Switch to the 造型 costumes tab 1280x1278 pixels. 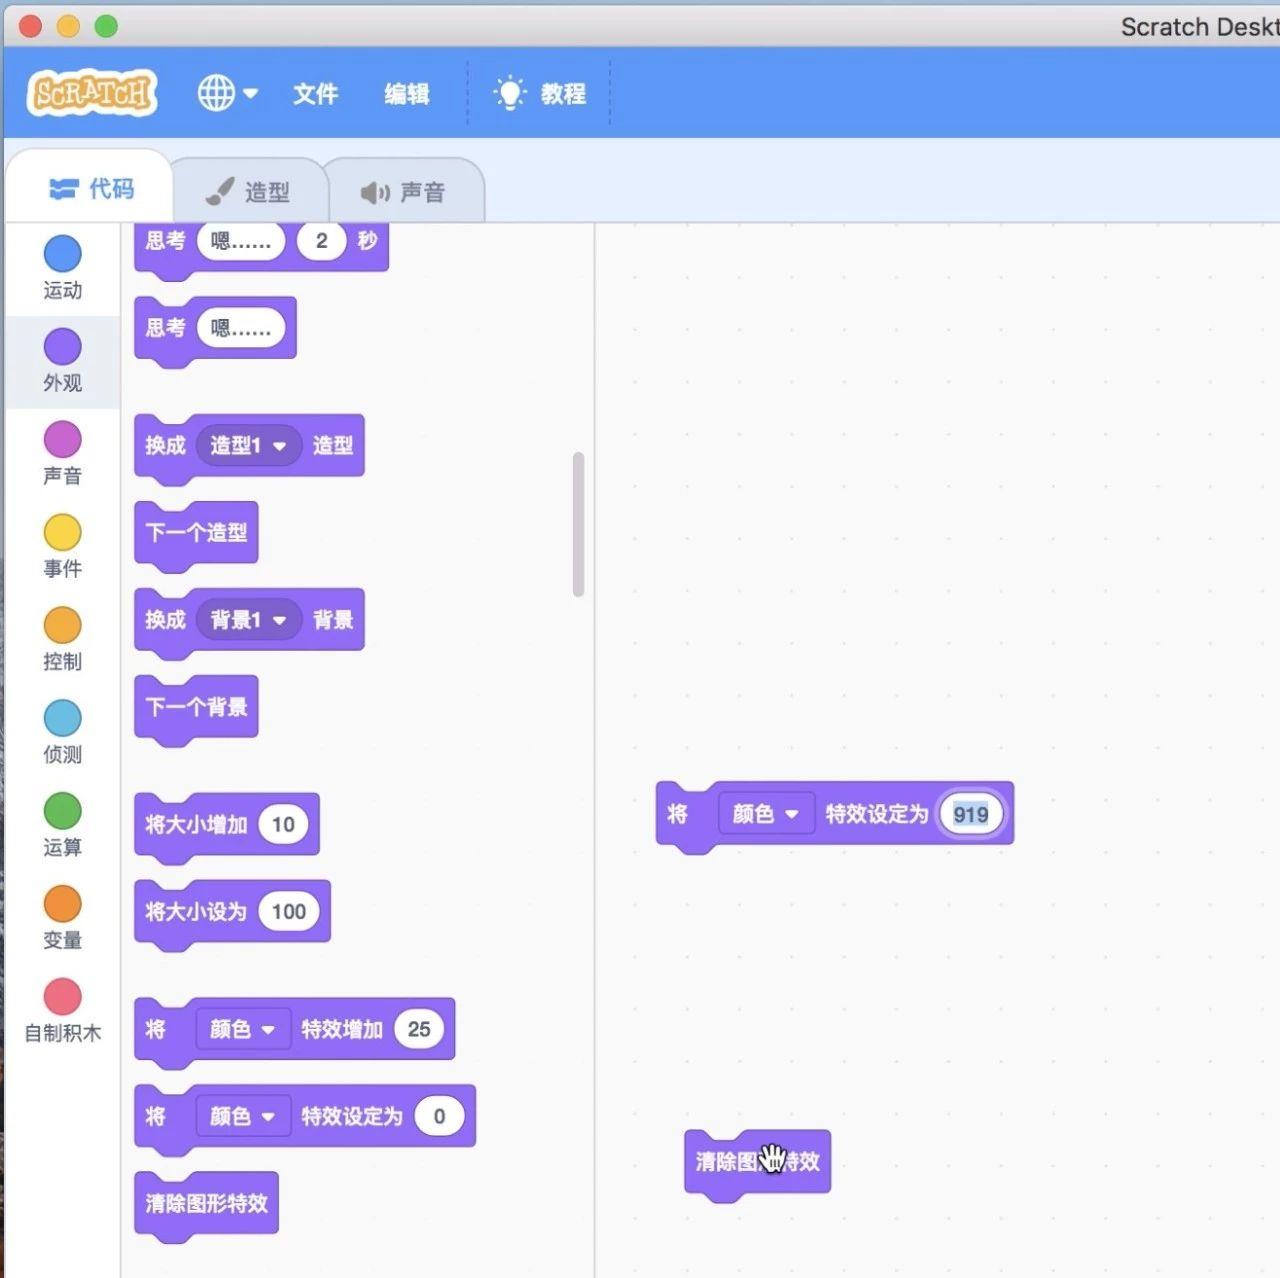click(248, 192)
